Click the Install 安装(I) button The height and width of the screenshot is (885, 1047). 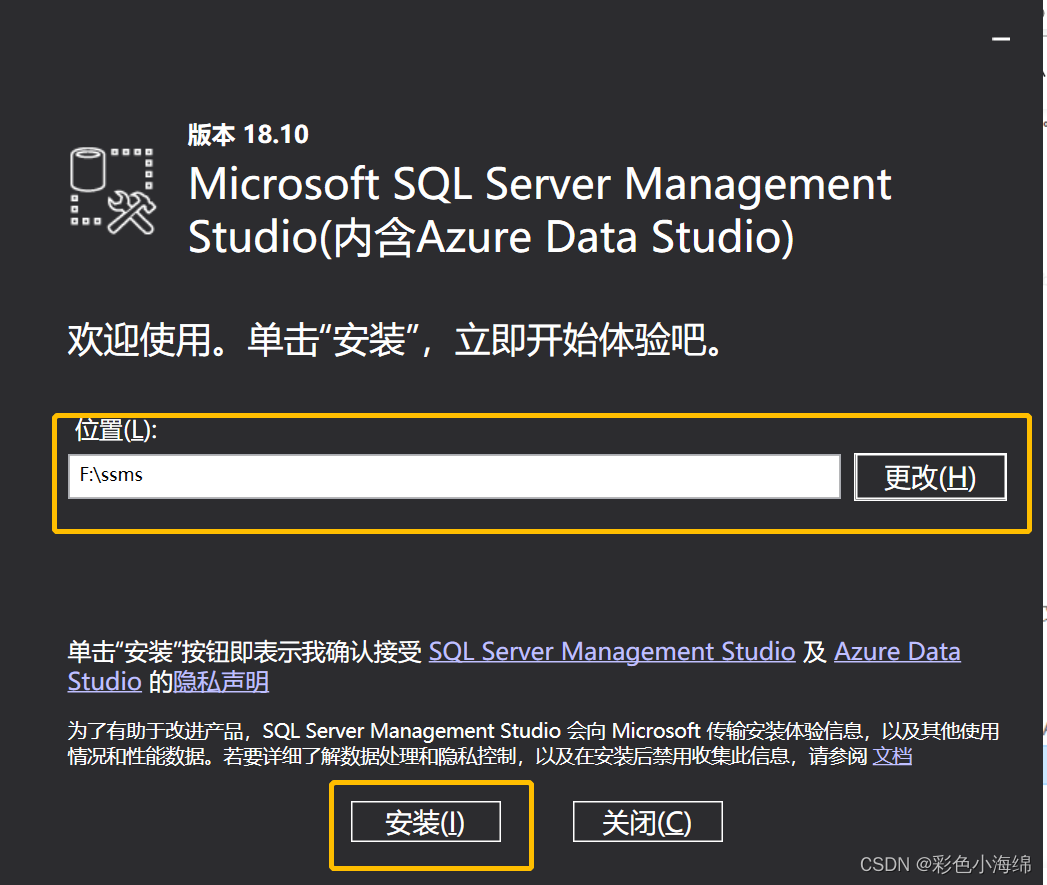(x=425, y=822)
